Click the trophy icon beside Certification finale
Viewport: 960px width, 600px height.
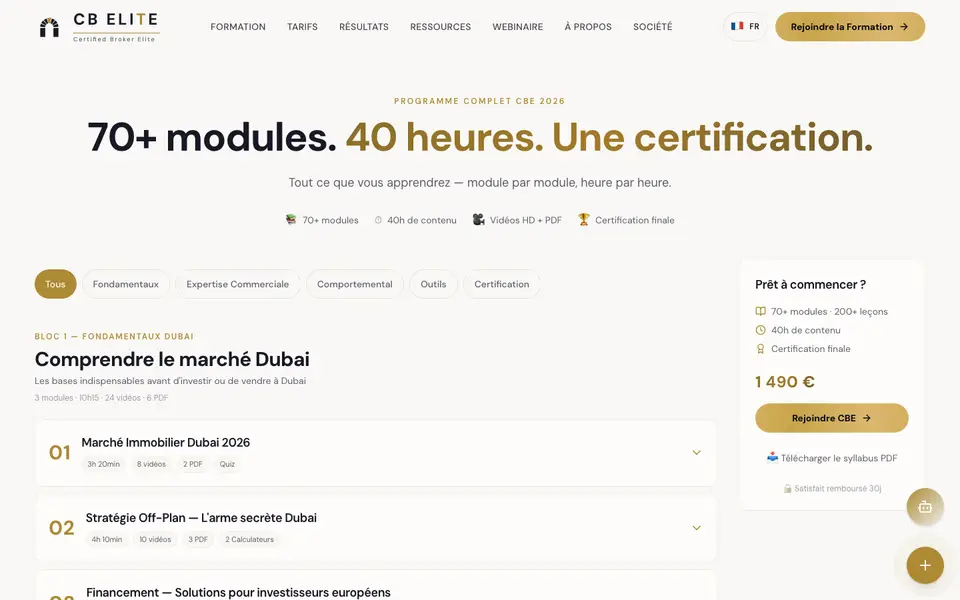583,219
